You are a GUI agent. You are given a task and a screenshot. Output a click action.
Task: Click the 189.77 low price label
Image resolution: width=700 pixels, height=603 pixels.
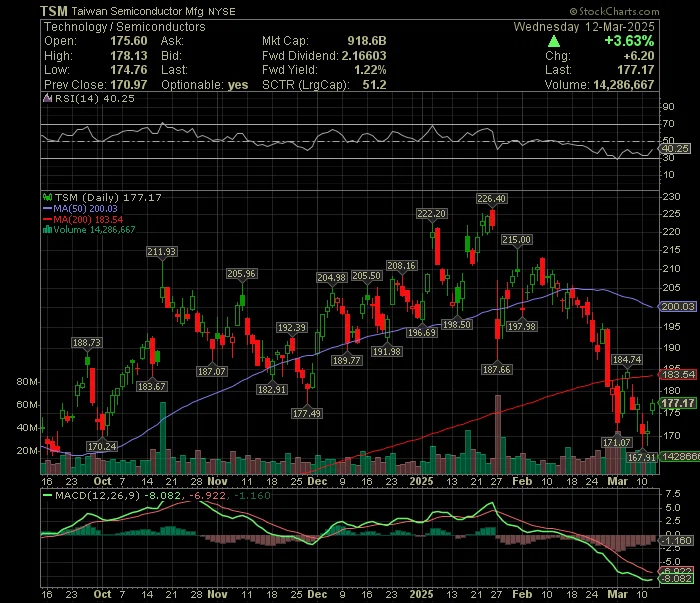[346, 360]
